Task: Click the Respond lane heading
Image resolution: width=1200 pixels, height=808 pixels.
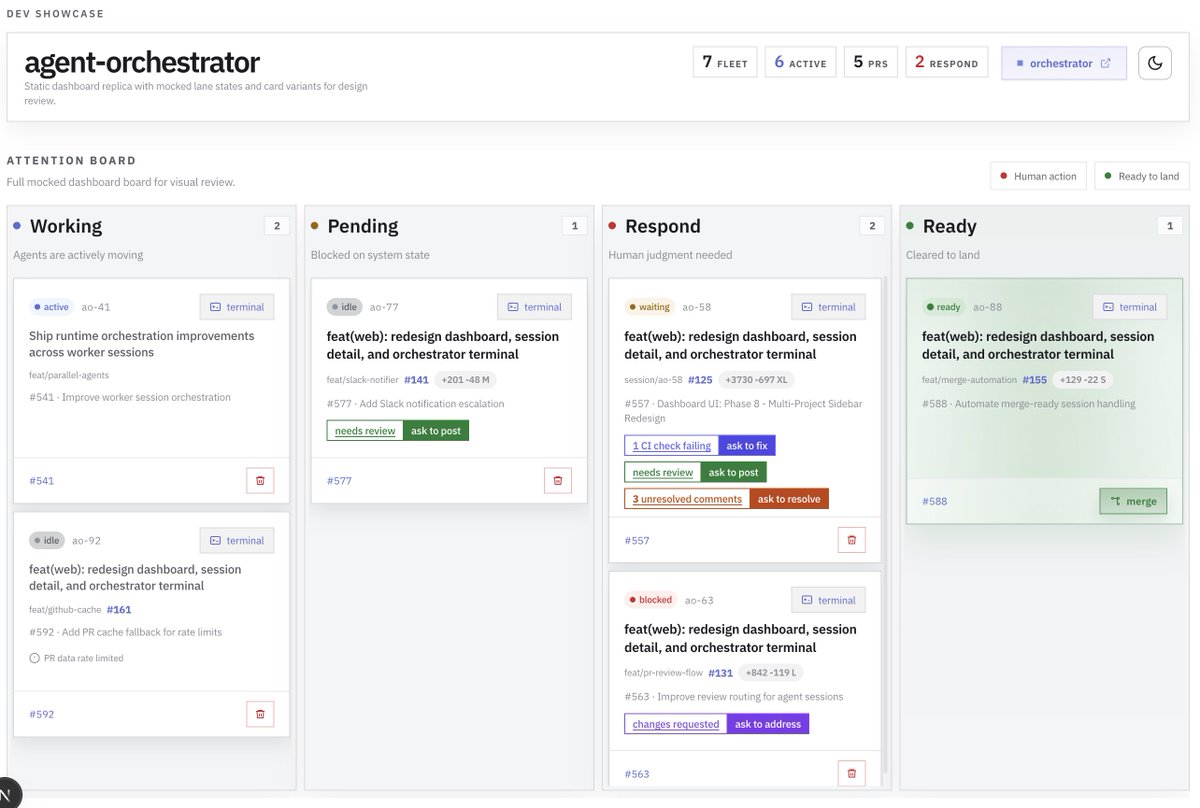Action: click(663, 226)
